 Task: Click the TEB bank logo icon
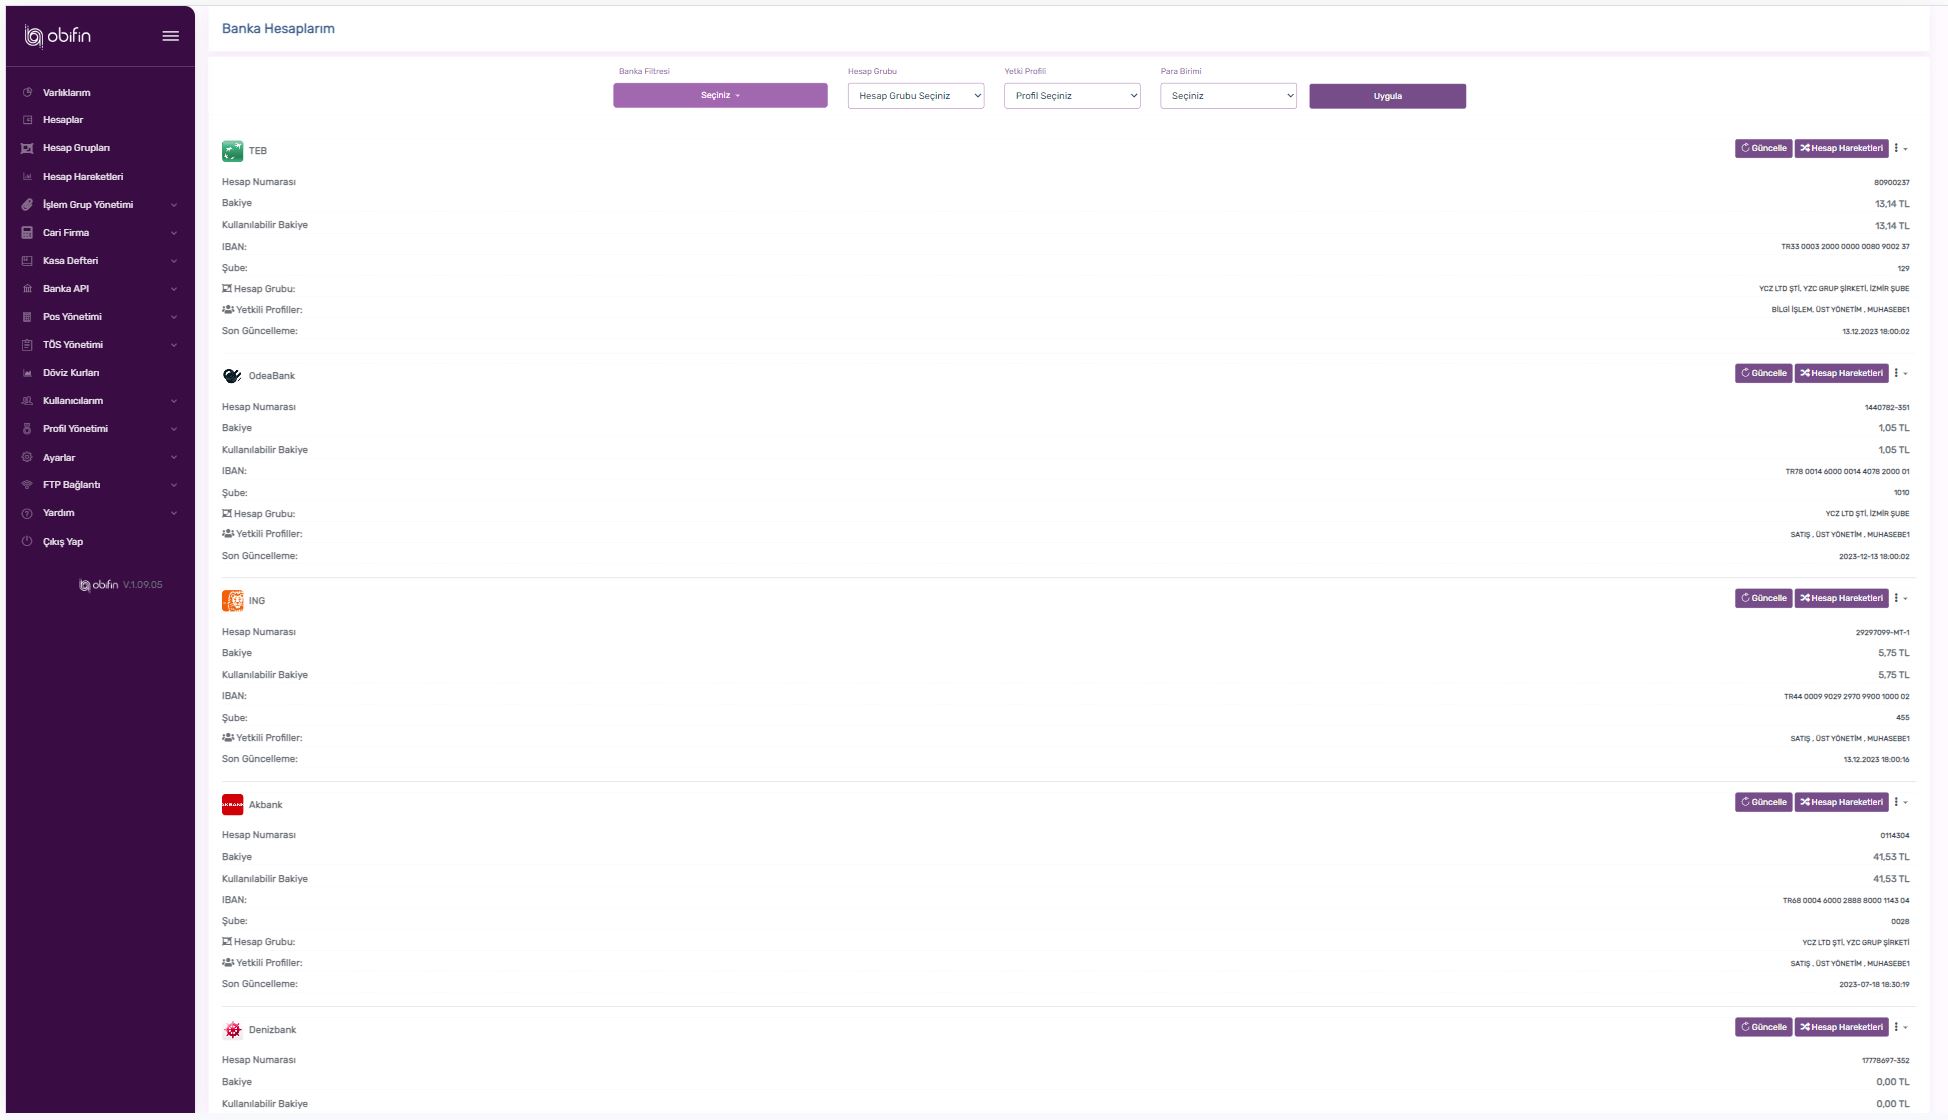point(232,151)
